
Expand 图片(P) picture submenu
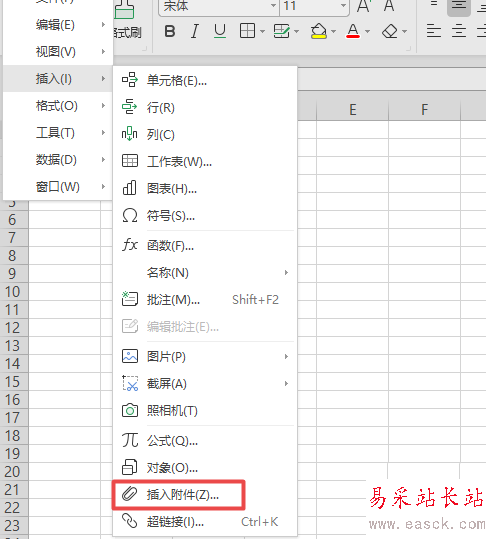205,356
